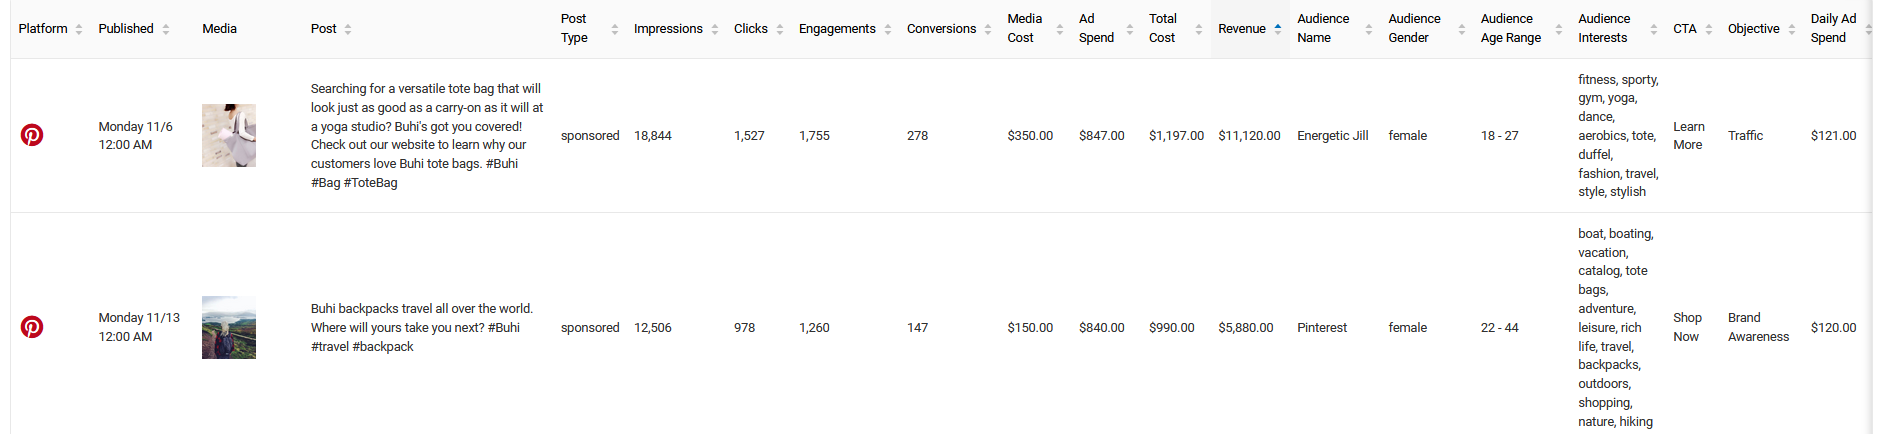Sort by Audience Age Range header
Image resolution: width=1877 pixels, height=434 pixels.
[1511, 28]
